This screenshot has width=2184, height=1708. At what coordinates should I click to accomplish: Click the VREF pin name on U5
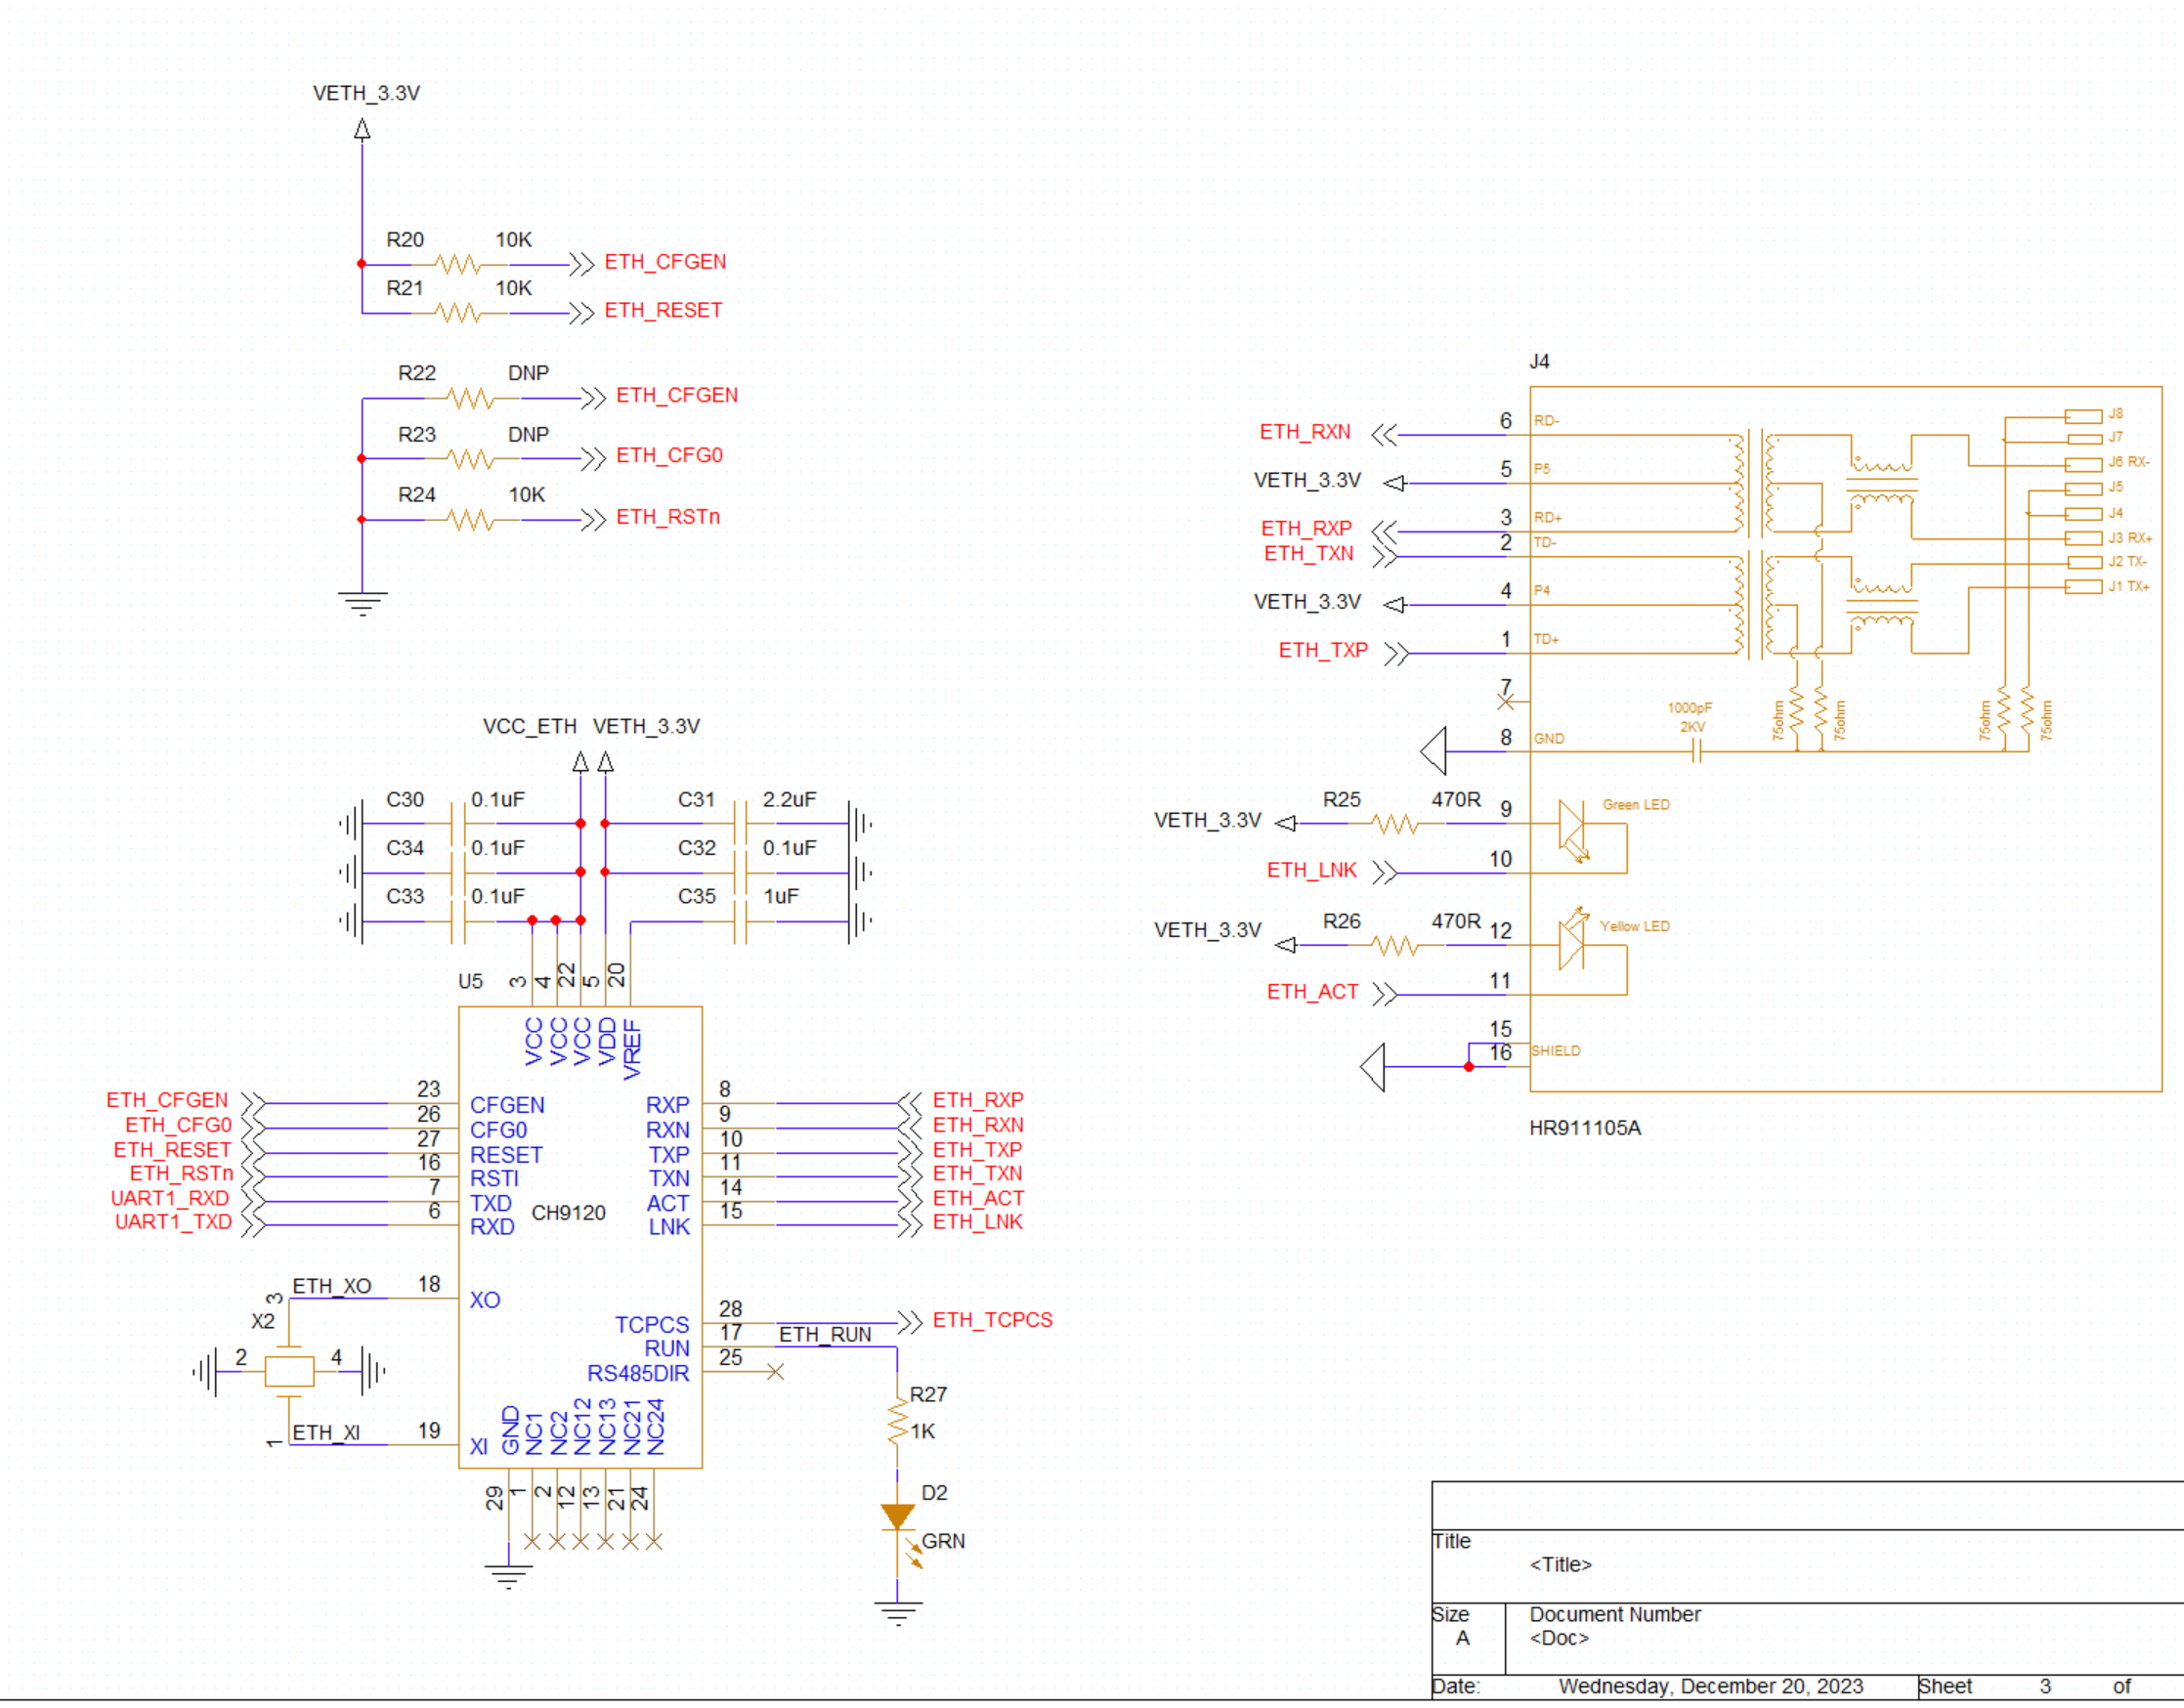(x=632, y=1049)
